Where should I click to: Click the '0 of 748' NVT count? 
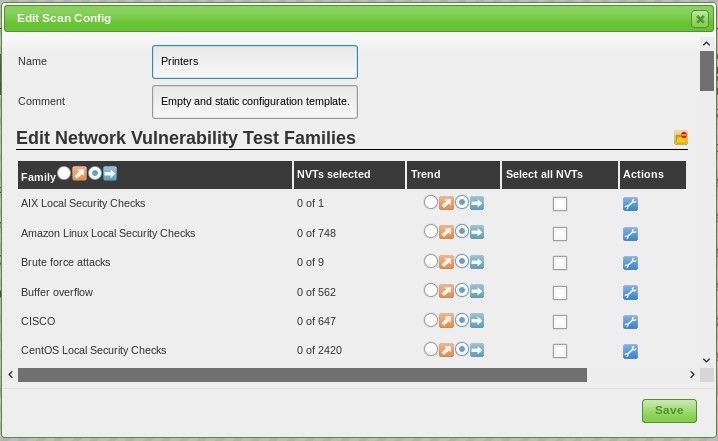316,233
